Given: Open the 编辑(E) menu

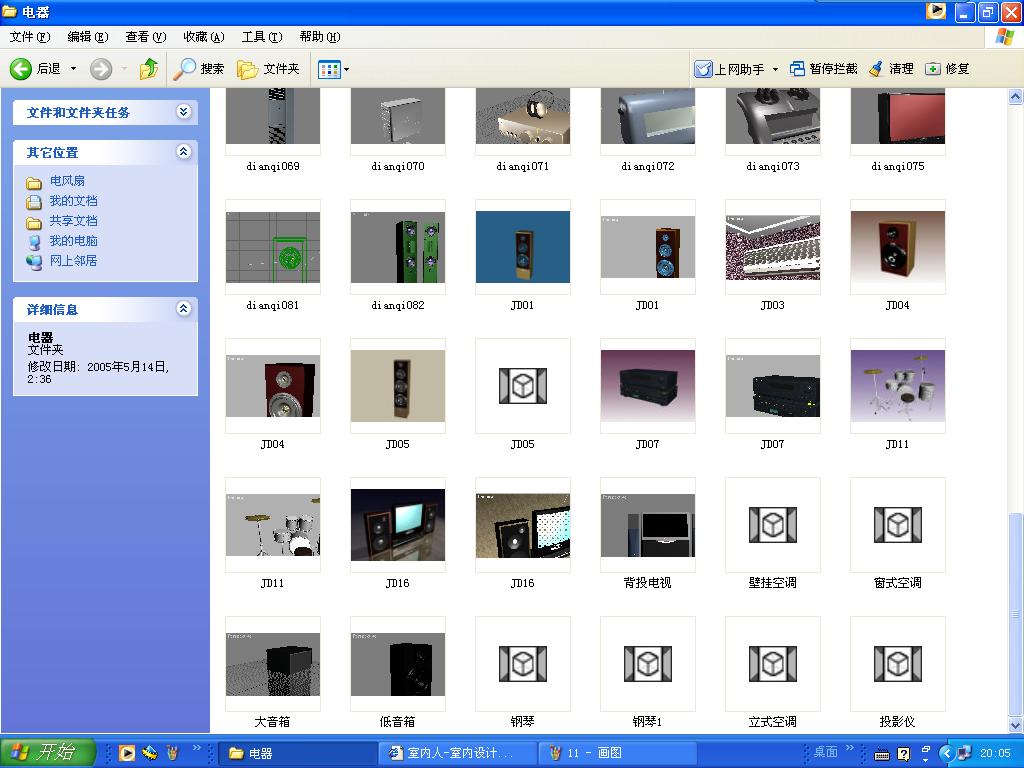Looking at the screenshot, I should [88, 37].
